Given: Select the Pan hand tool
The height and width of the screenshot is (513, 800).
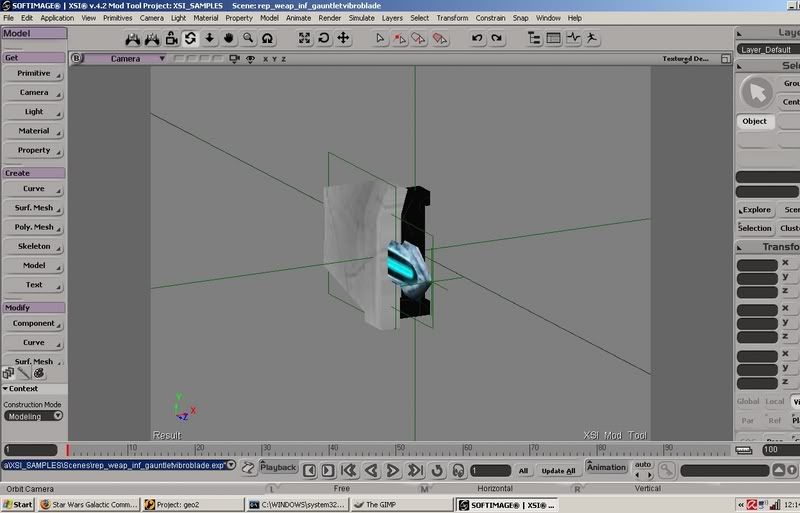Looking at the screenshot, I should tap(229, 38).
